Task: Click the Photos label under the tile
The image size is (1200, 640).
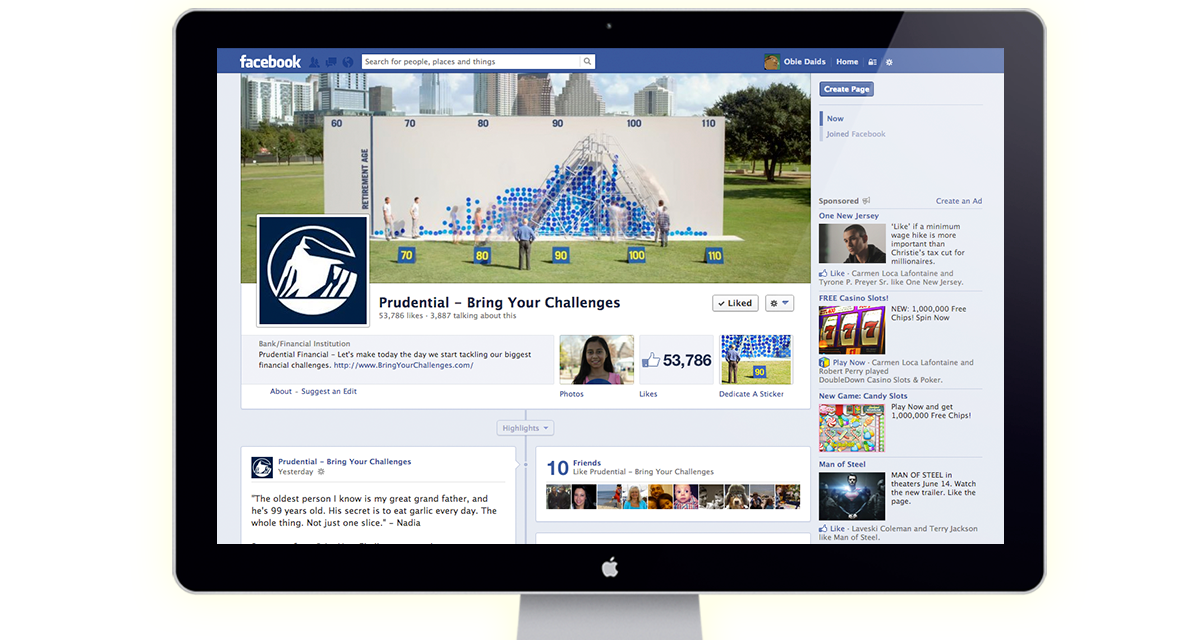Action: [571, 395]
